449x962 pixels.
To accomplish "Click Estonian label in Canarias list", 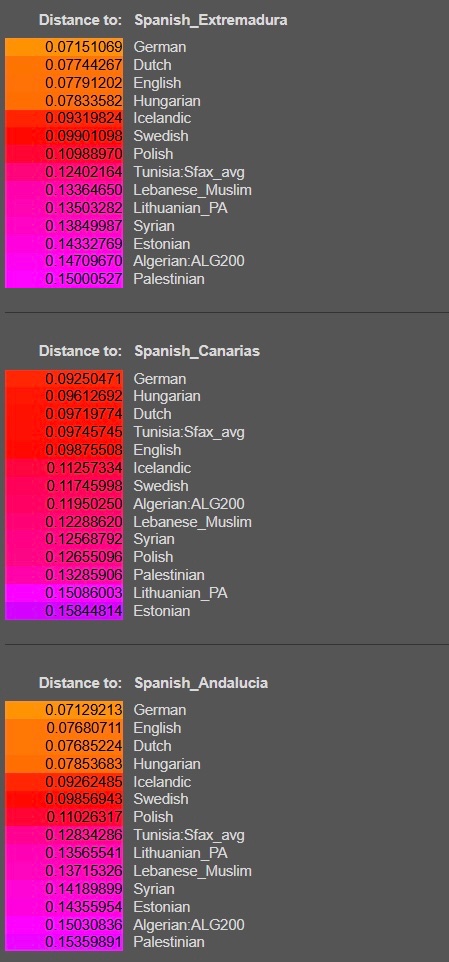I will pos(161,611).
